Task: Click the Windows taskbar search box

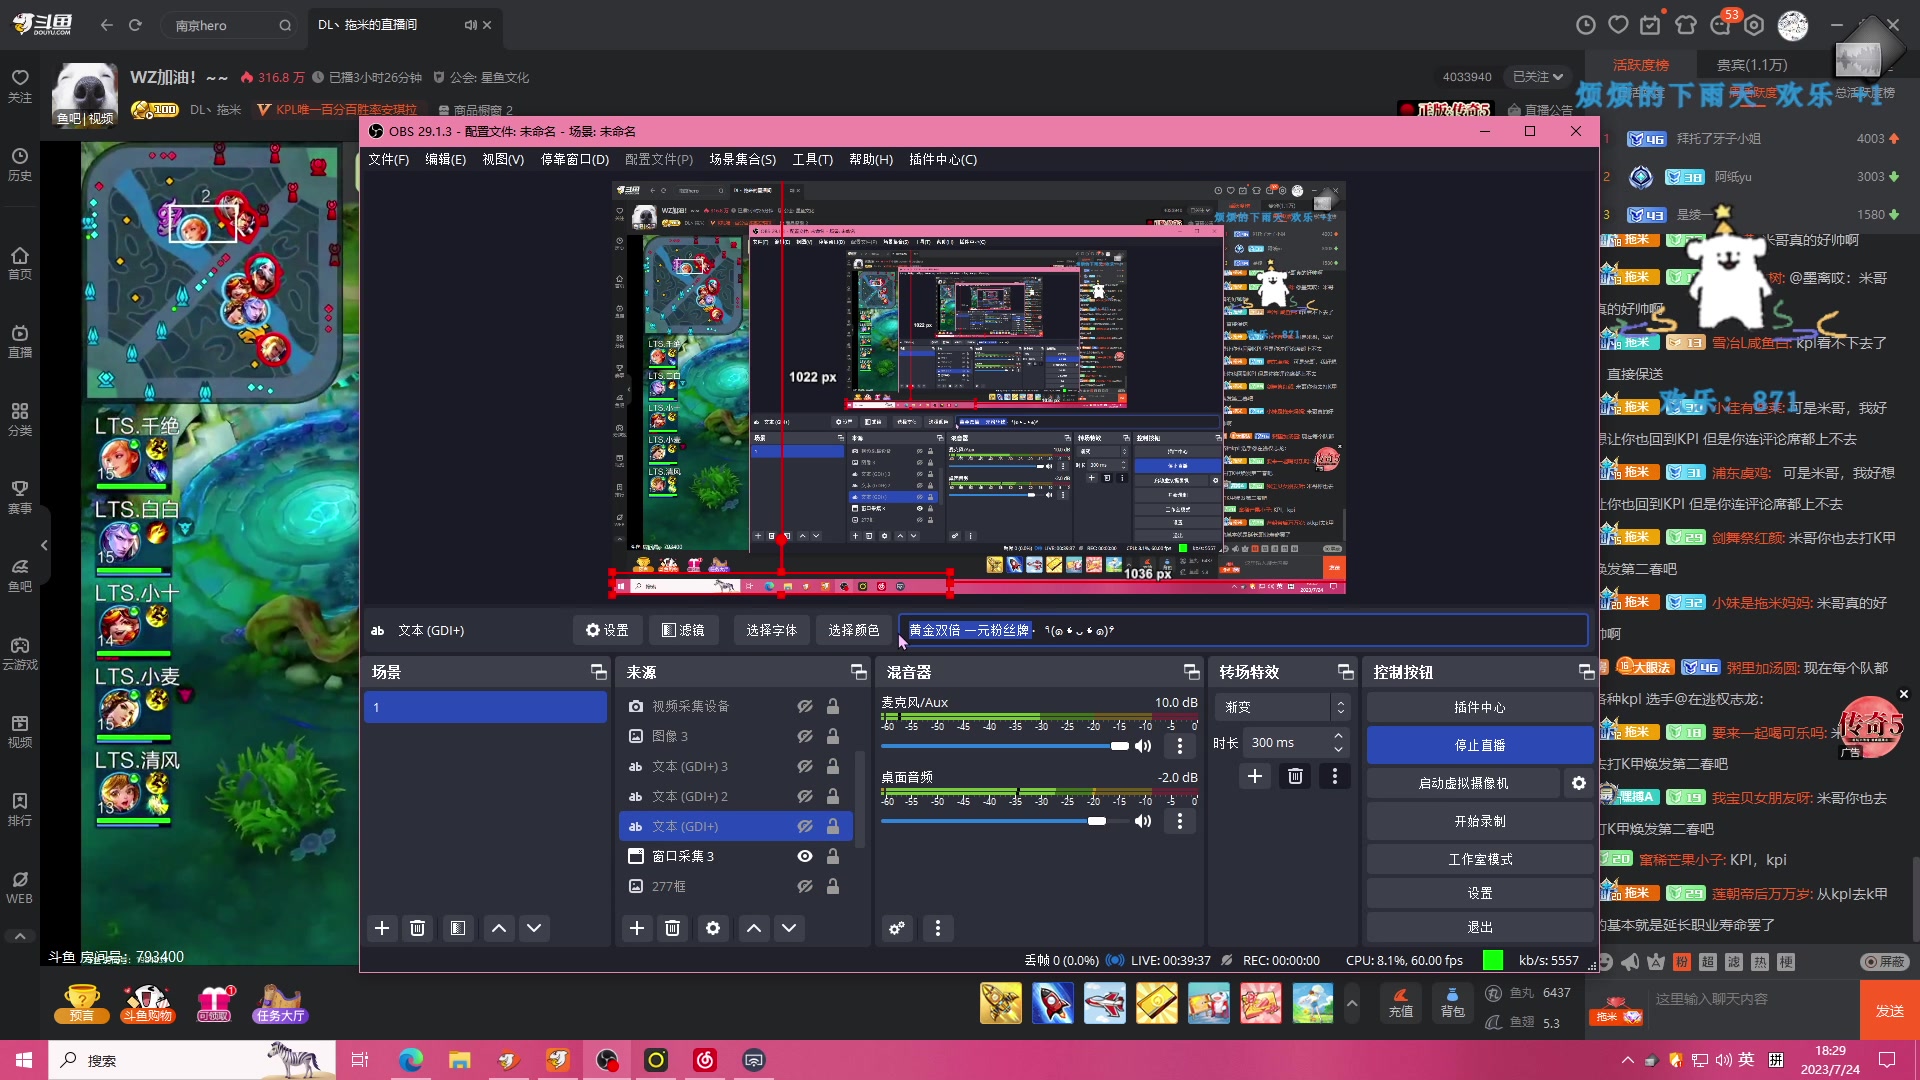Action: (x=192, y=1060)
